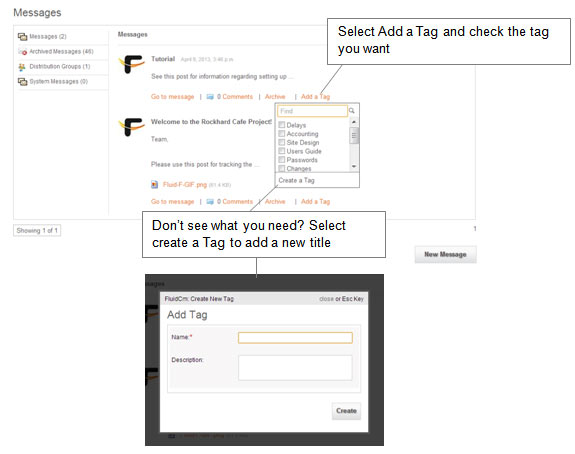
Task: Check the Delays tag checkbox
Action: coord(282,125)
